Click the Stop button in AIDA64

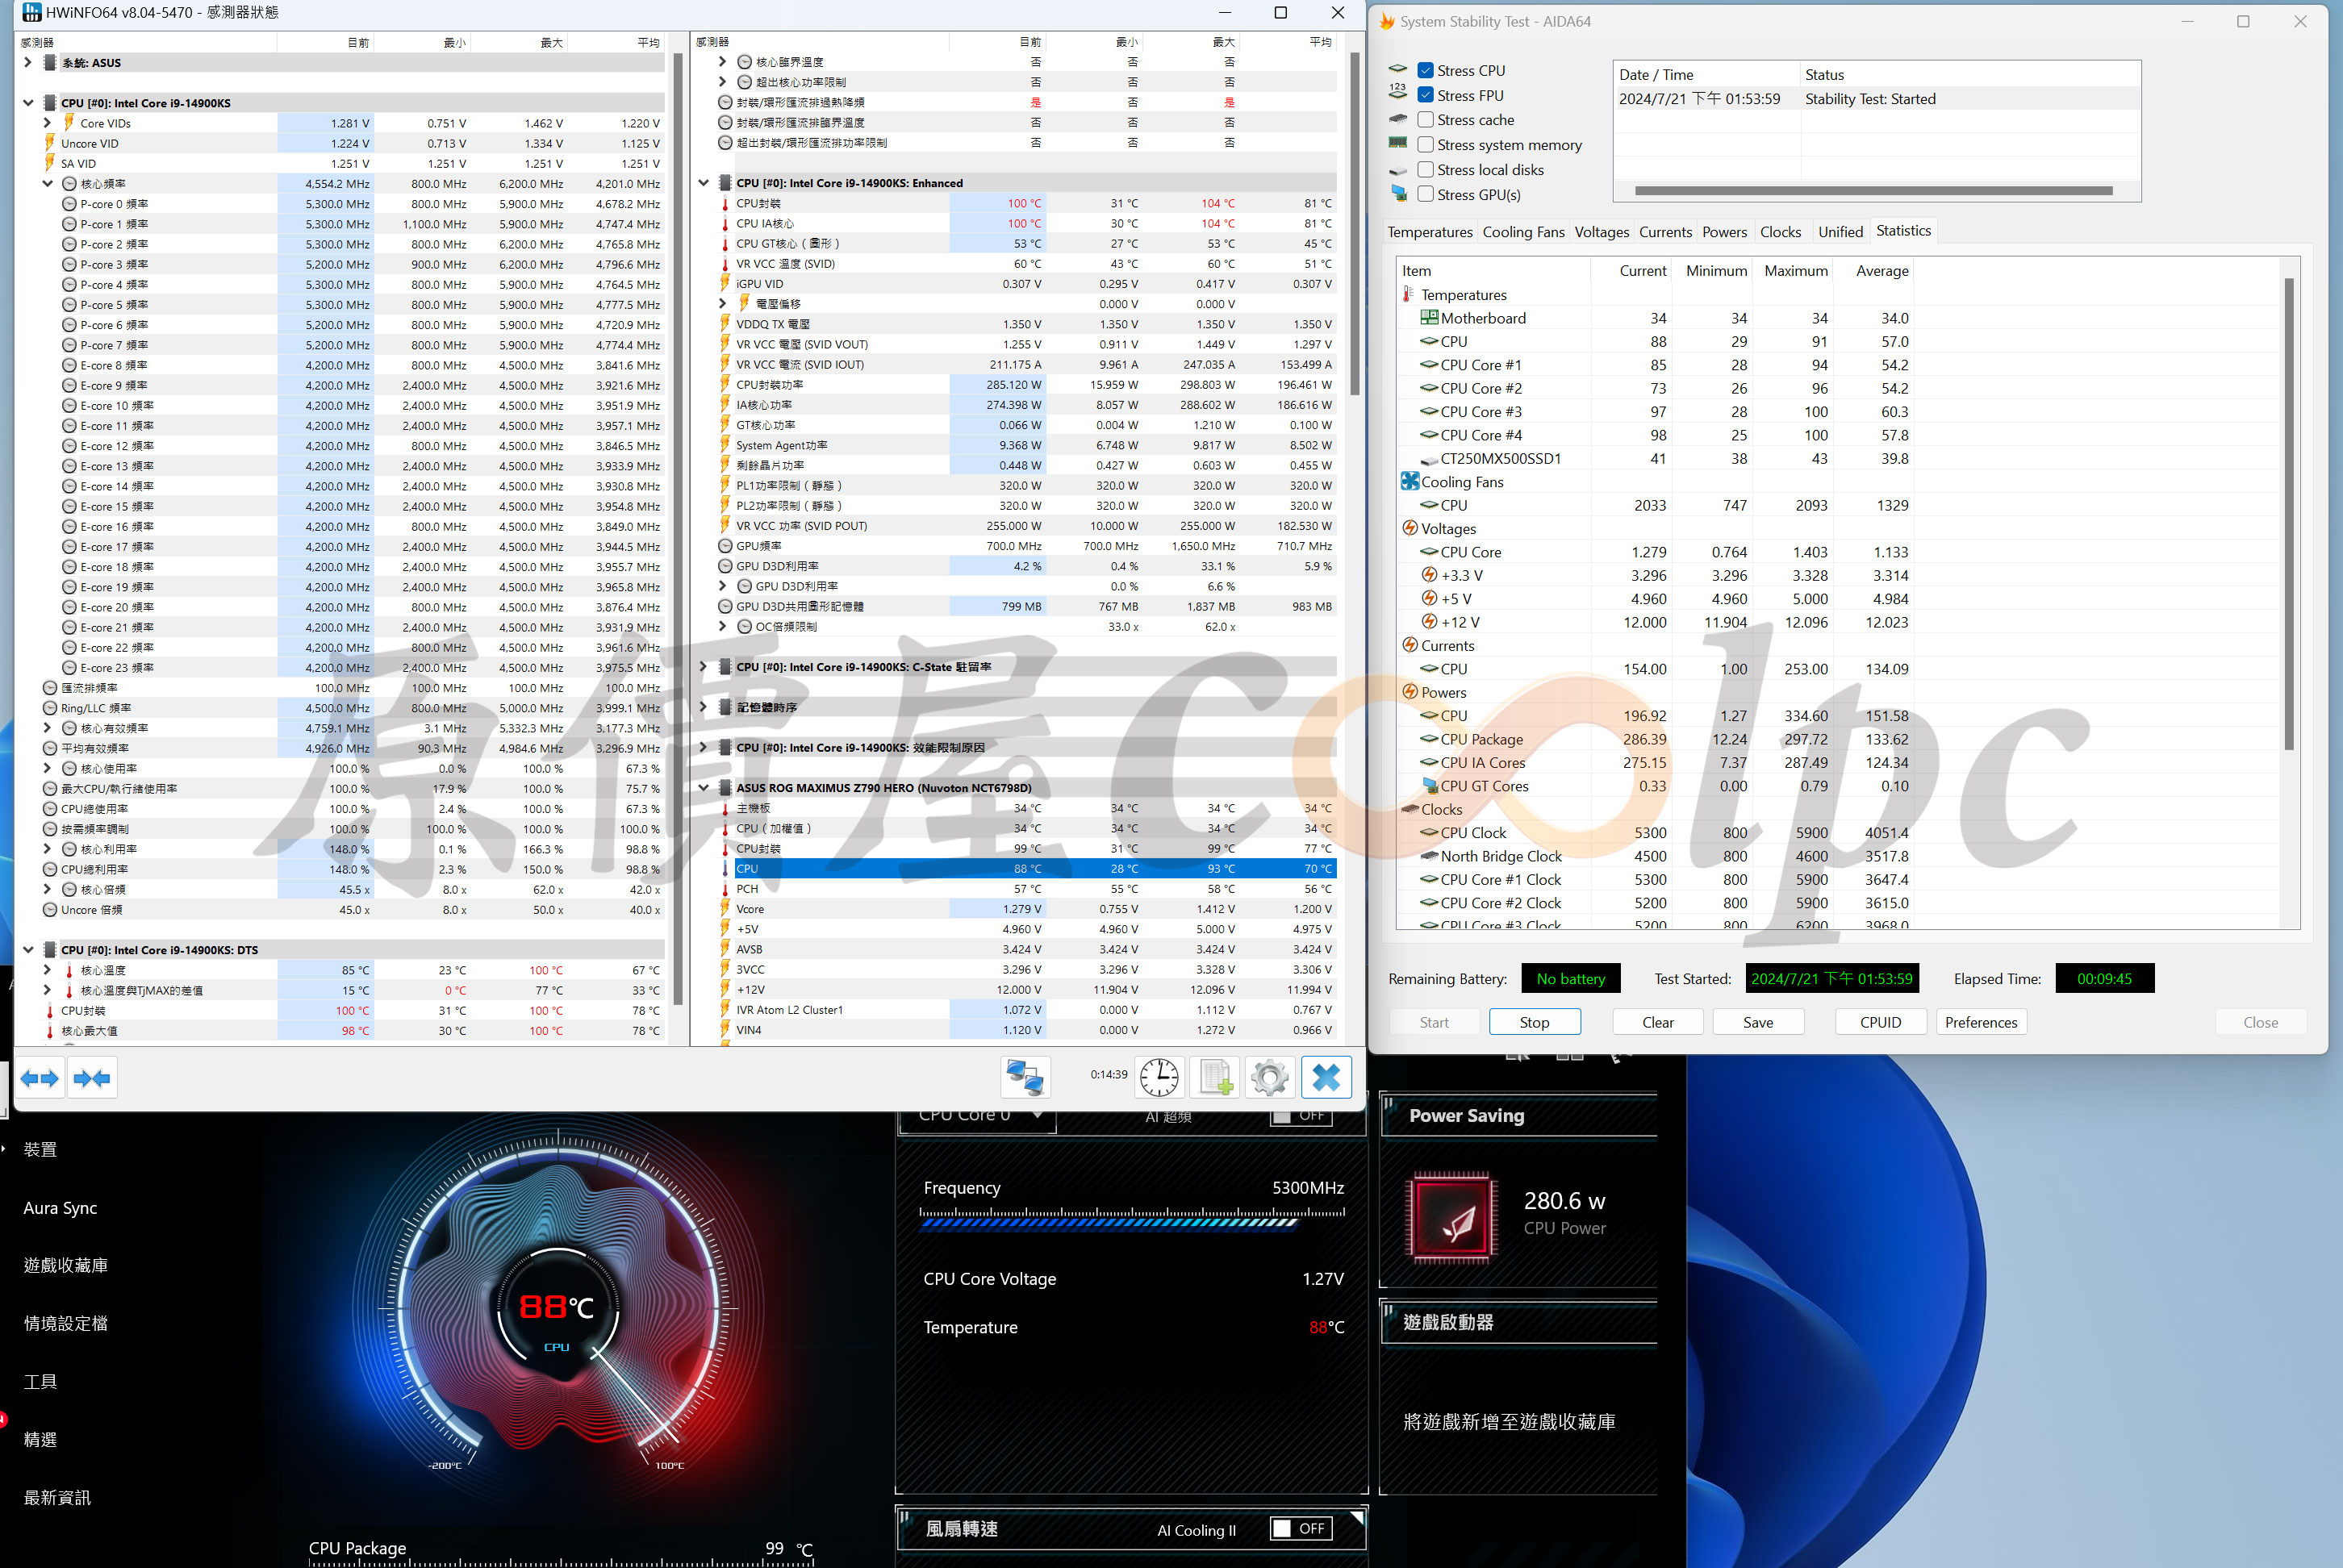(x=1534, y=1022)
